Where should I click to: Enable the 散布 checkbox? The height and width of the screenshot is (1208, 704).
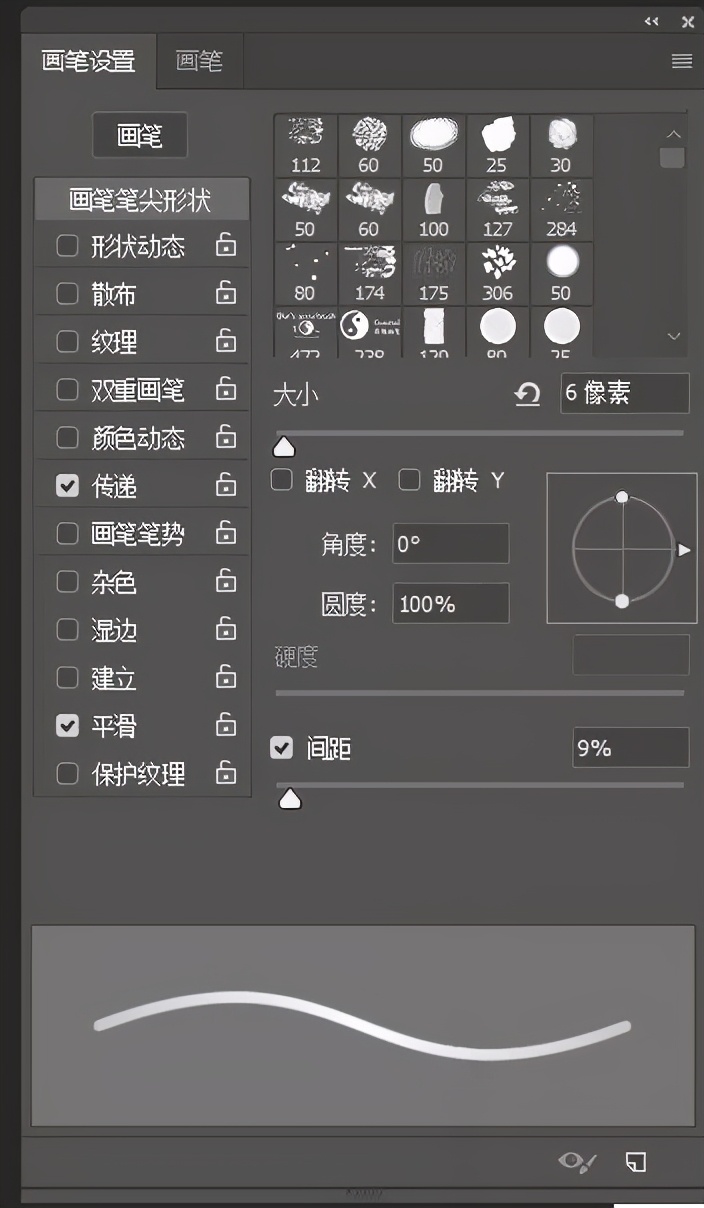(x=67, y=293)
